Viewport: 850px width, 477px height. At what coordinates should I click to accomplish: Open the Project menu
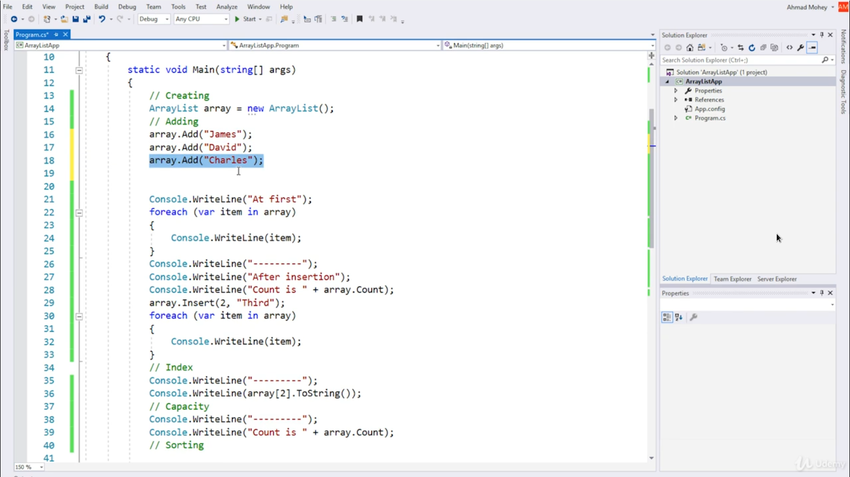tap(75, 7)
